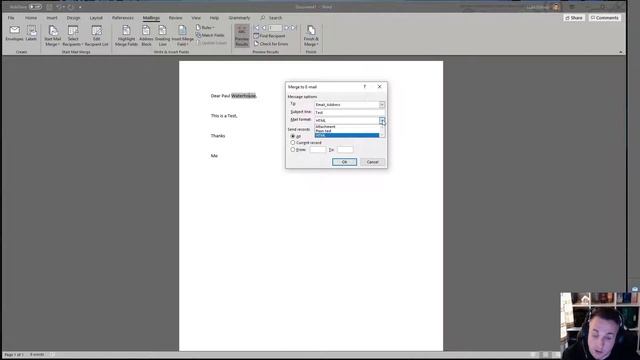Screen dimensions: 640x360
Task: Toggle the Preview Results button
Action: (x=242, y=36)
